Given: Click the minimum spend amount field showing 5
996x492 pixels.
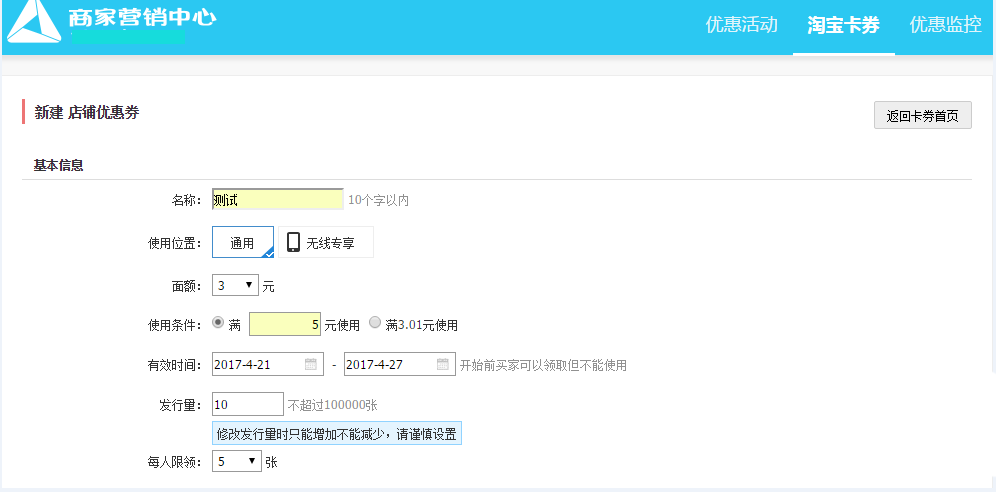Looking at the screenshot, I should pyautogui.click(x=285, y=324).
